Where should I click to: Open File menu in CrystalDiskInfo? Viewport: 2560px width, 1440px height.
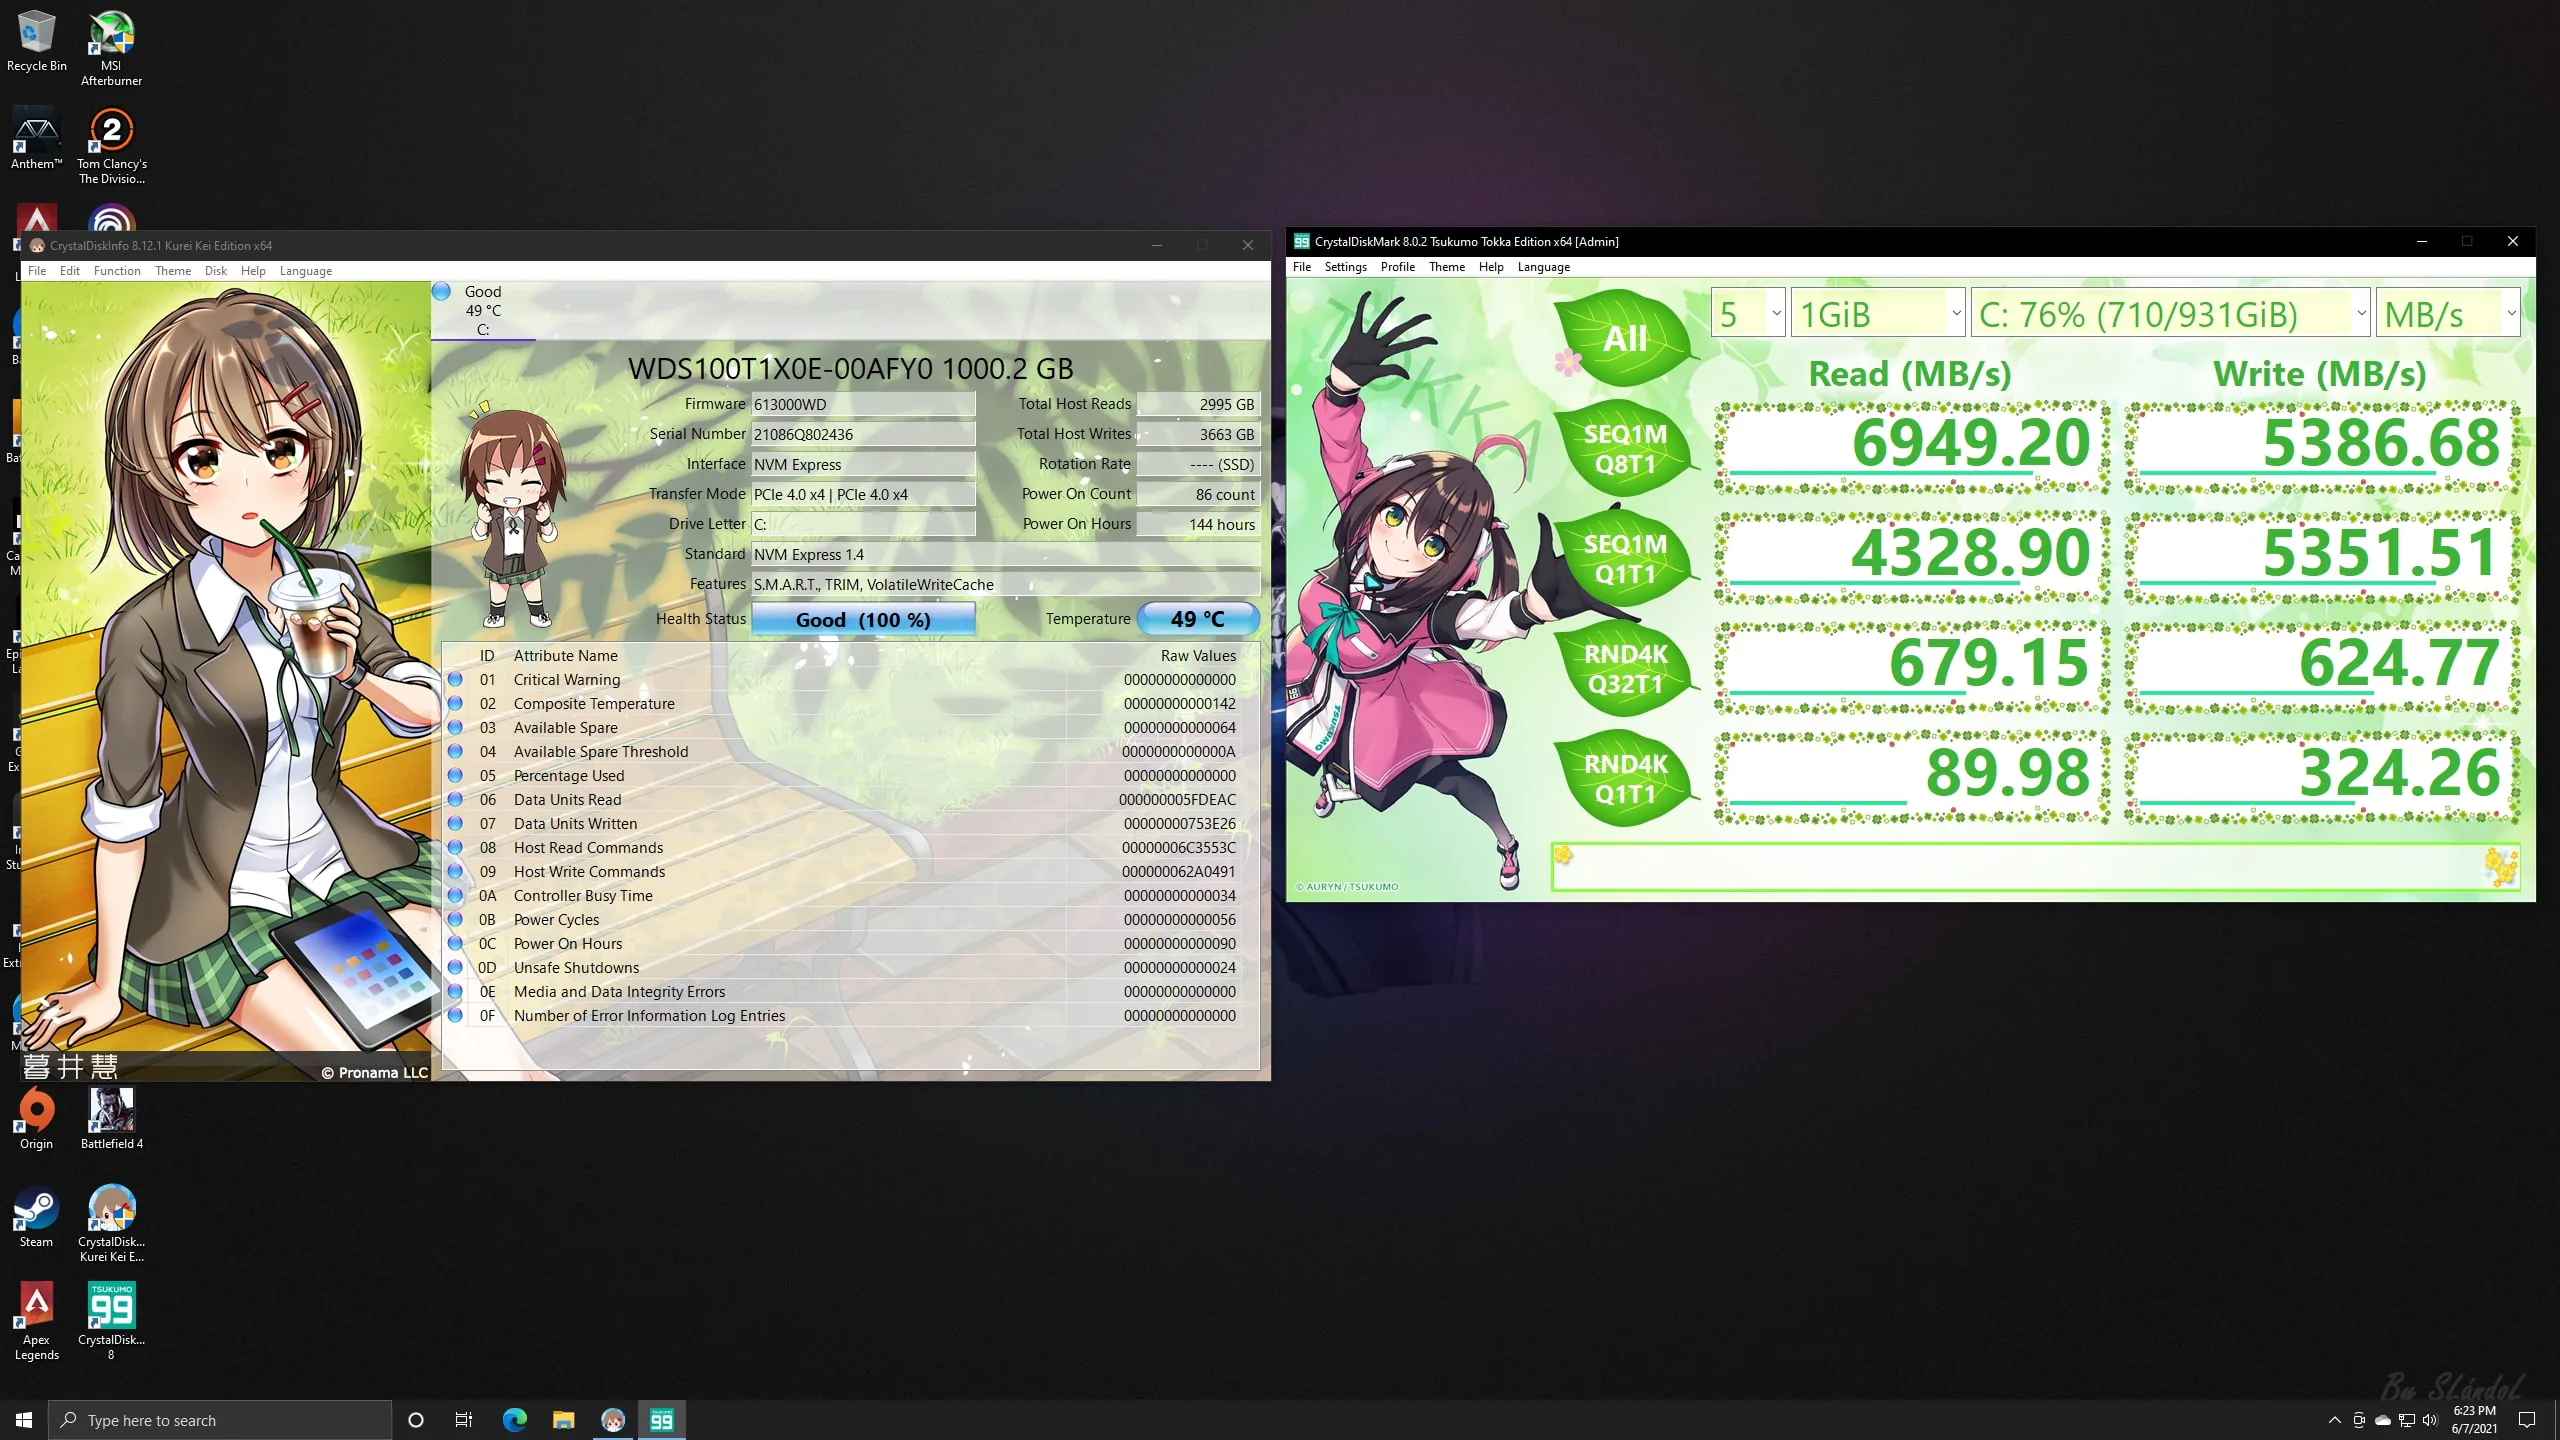coord(37,271)
